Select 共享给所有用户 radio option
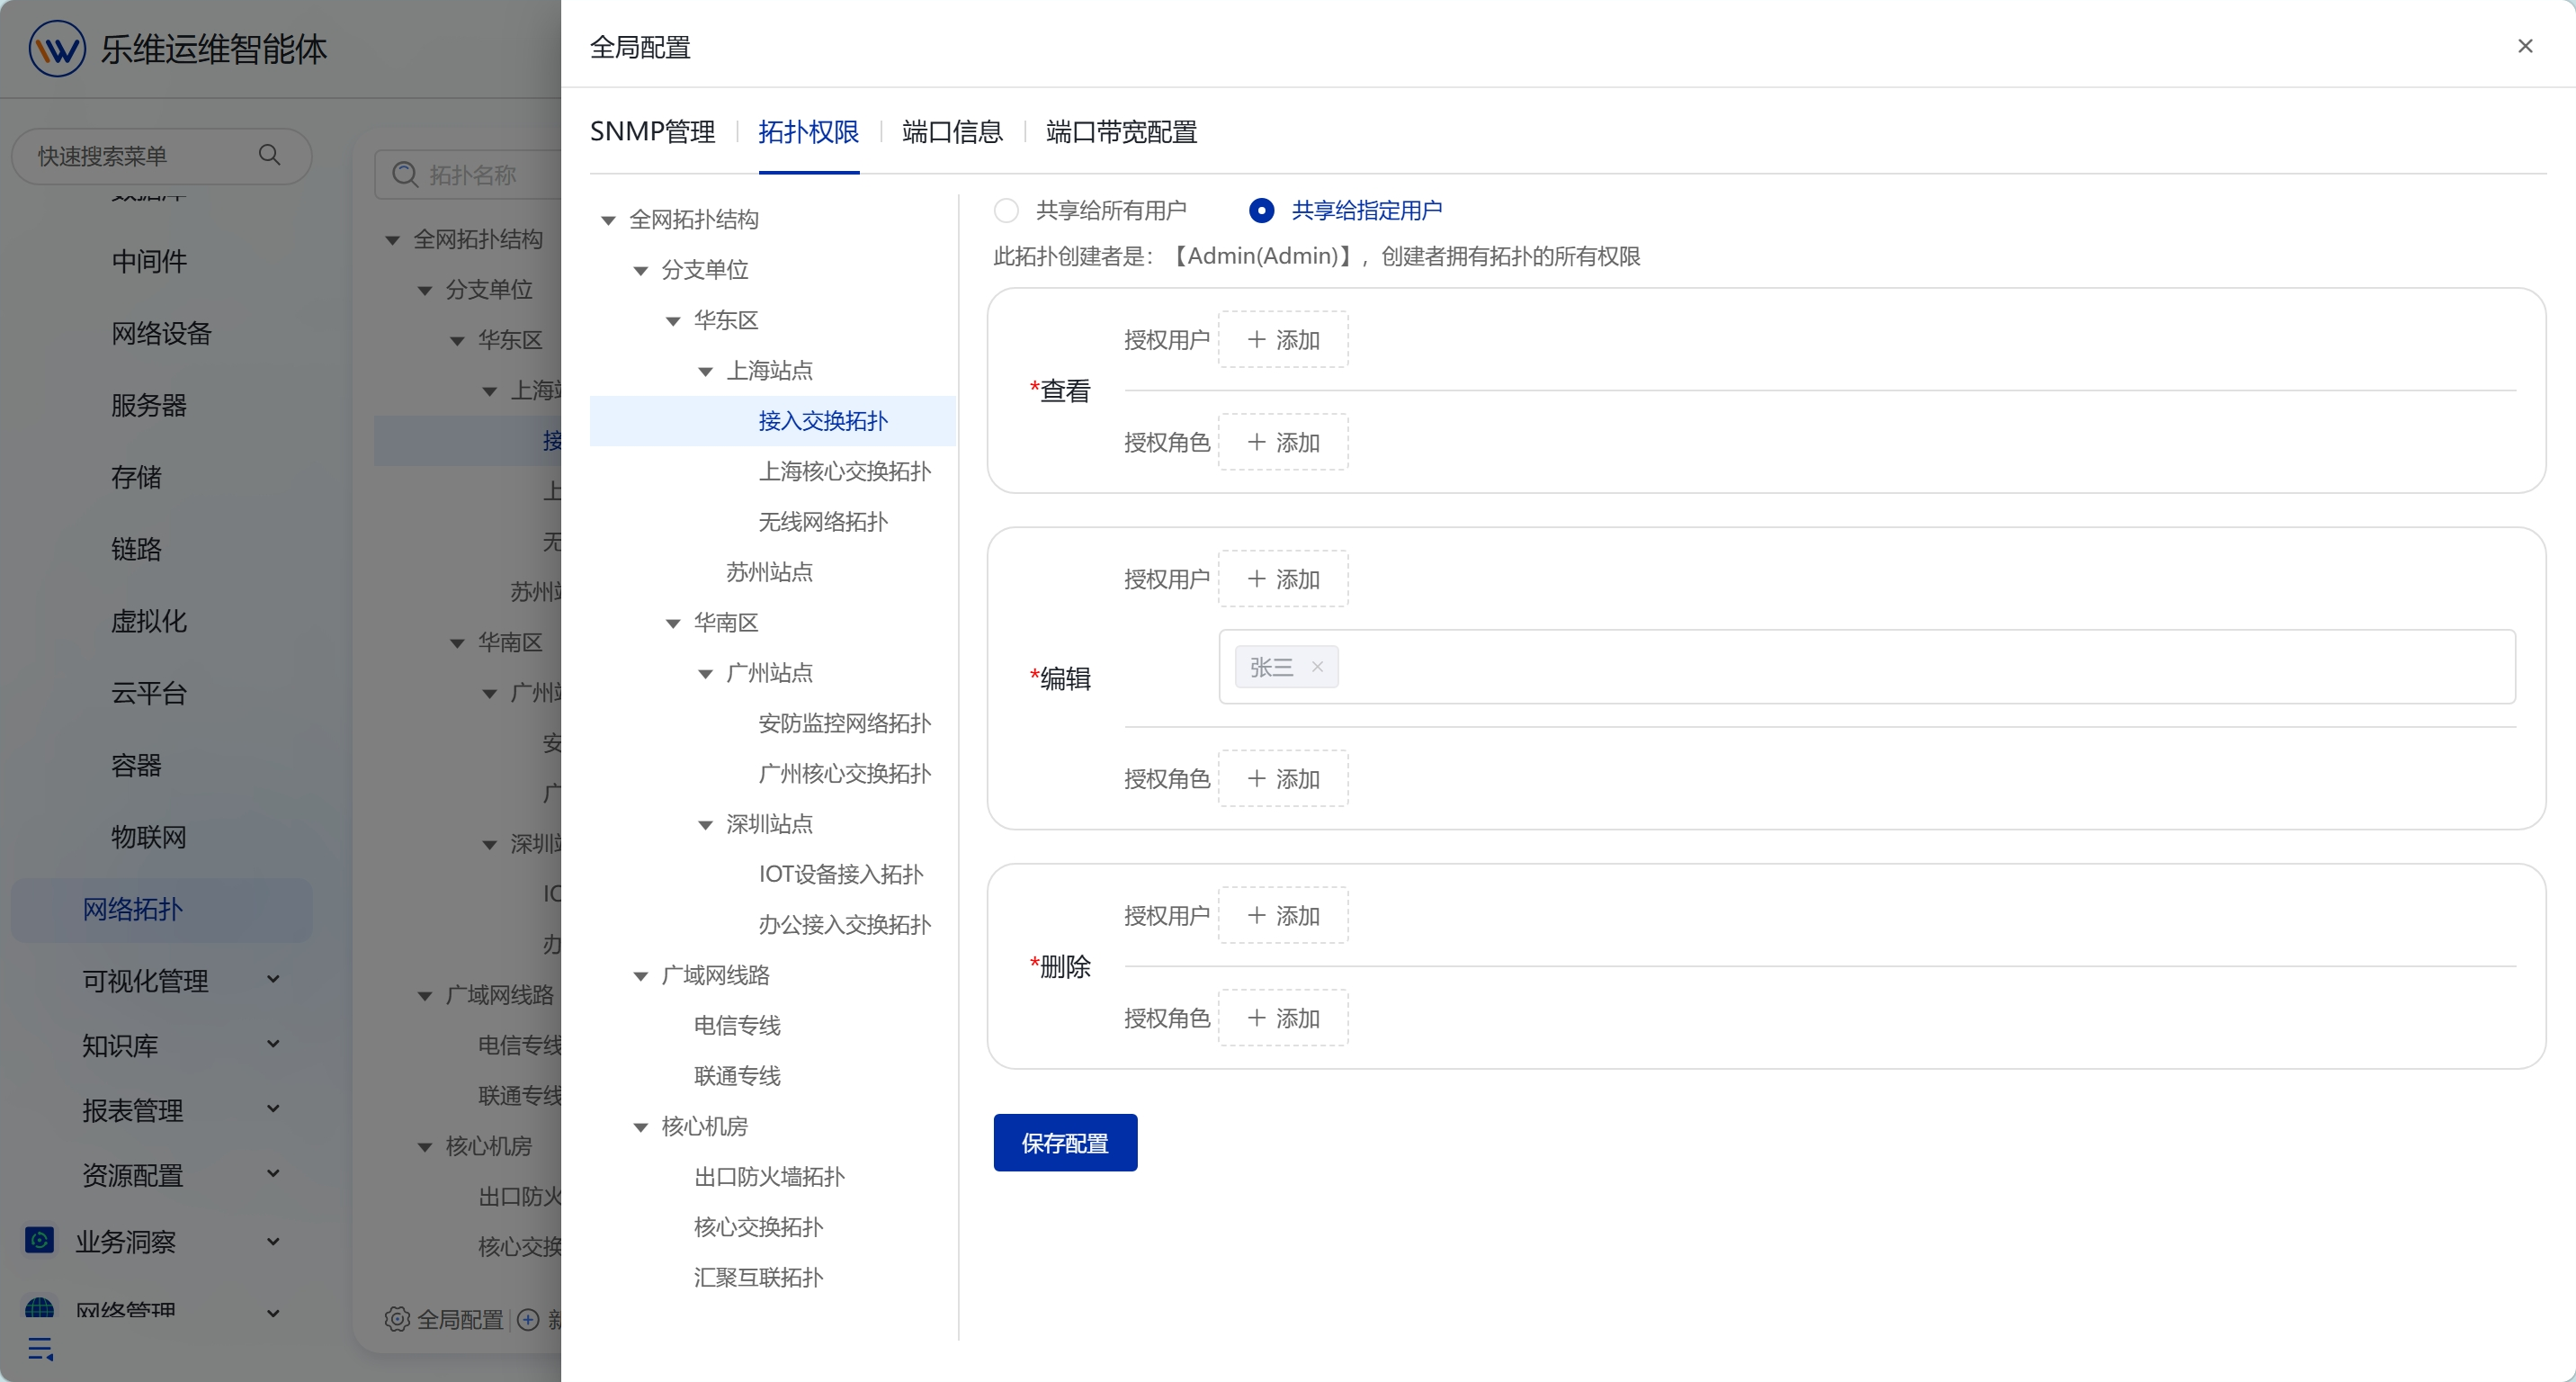This screenshot has width=2576, height=1382. click(1006, 210)
